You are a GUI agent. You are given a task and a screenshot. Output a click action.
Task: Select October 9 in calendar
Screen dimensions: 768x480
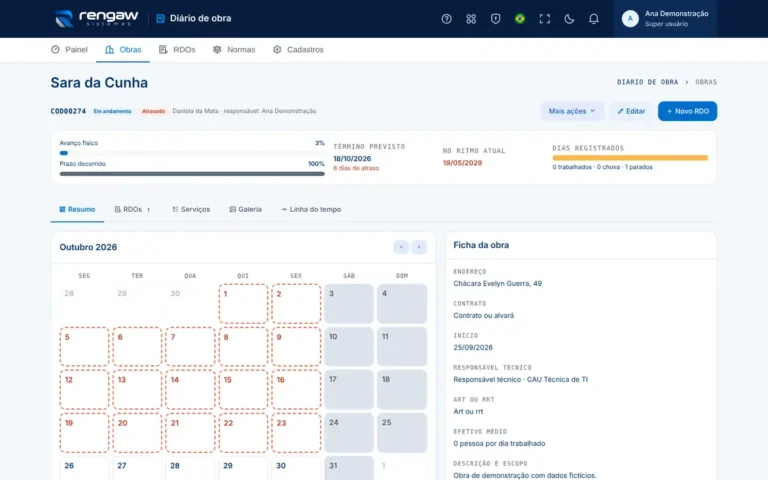tap(296, 347)
